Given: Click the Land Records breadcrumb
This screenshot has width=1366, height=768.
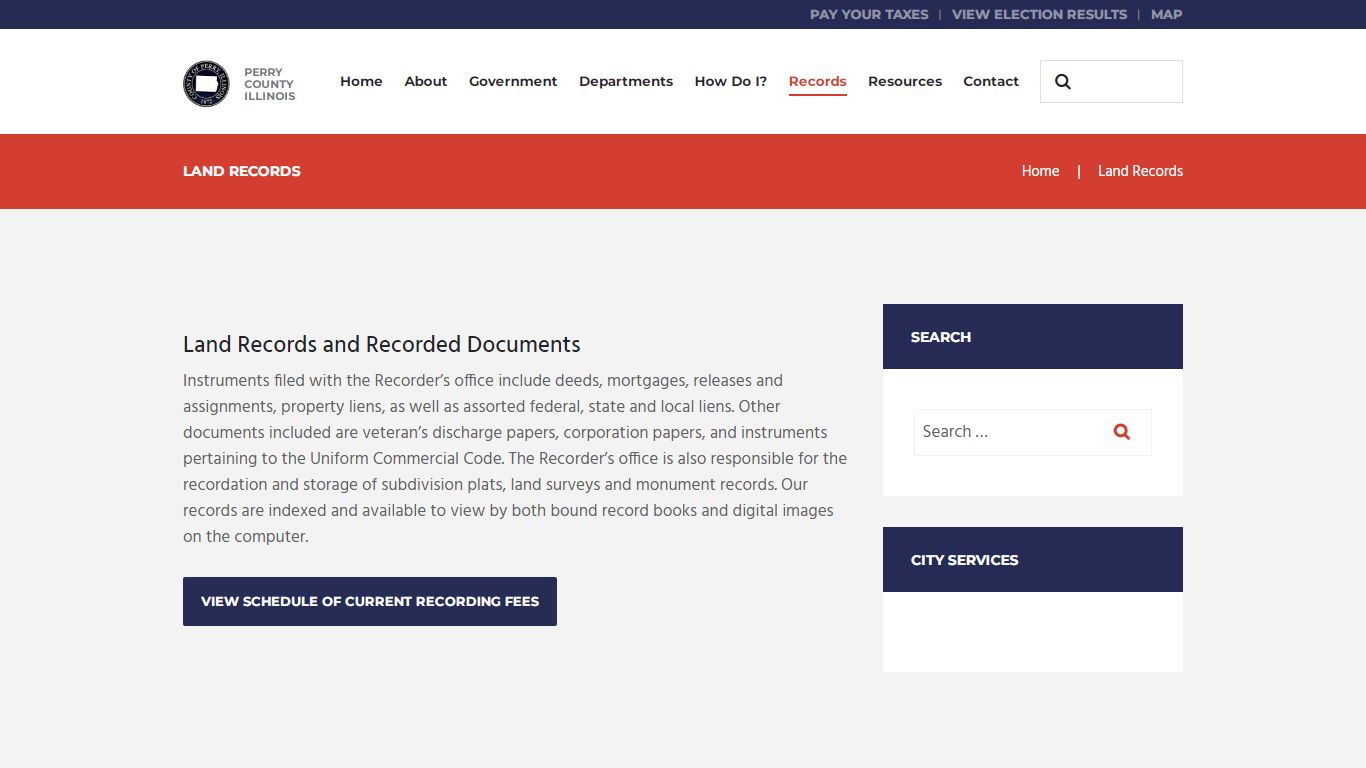Looking at the screenshot, I should [x=1140, y=171].
